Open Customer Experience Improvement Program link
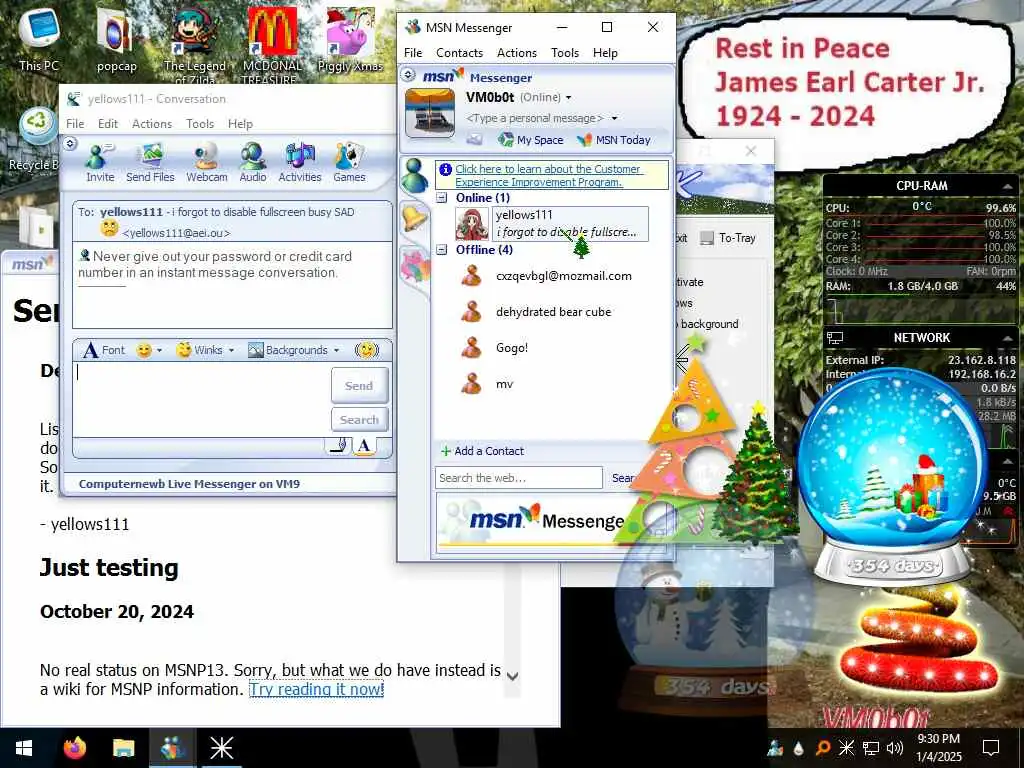Screen dimensions: 1024x768 click(549, 175)
